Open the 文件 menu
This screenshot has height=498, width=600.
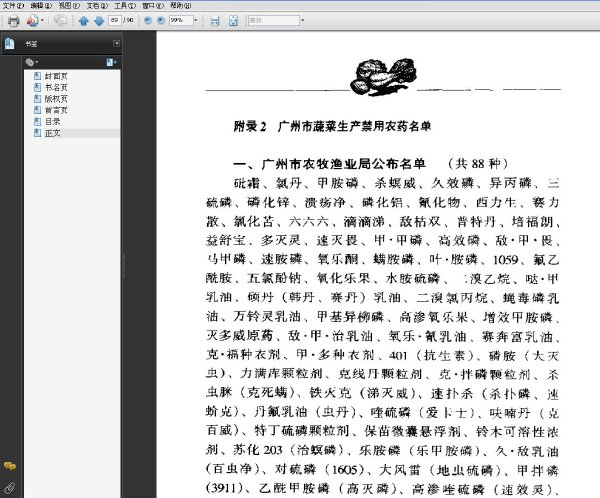(13, 5)
